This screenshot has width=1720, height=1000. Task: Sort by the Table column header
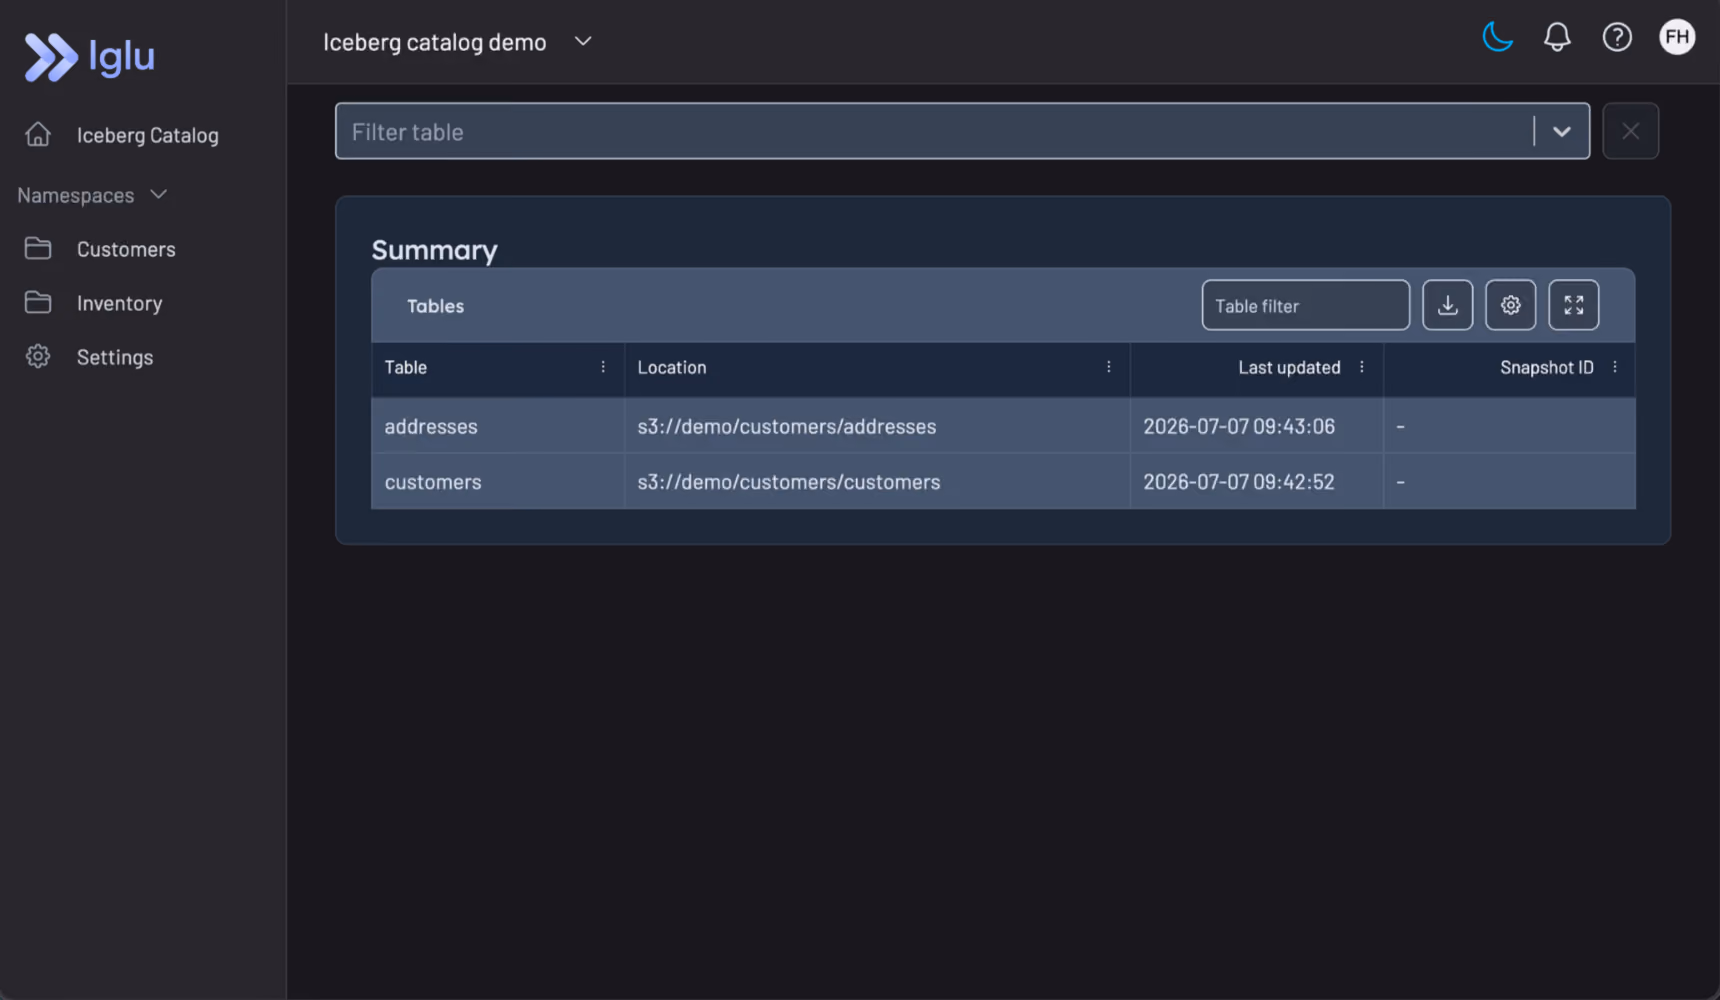405,367
